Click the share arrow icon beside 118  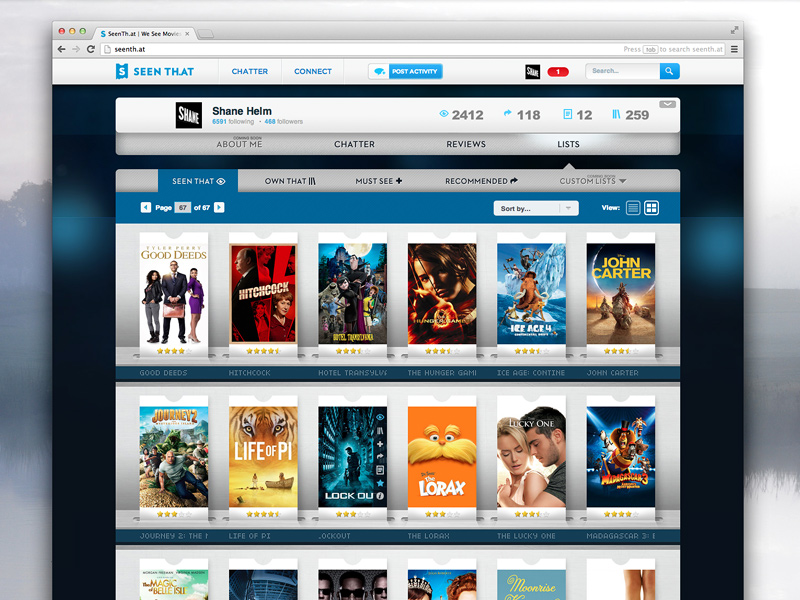click(507, 113)
